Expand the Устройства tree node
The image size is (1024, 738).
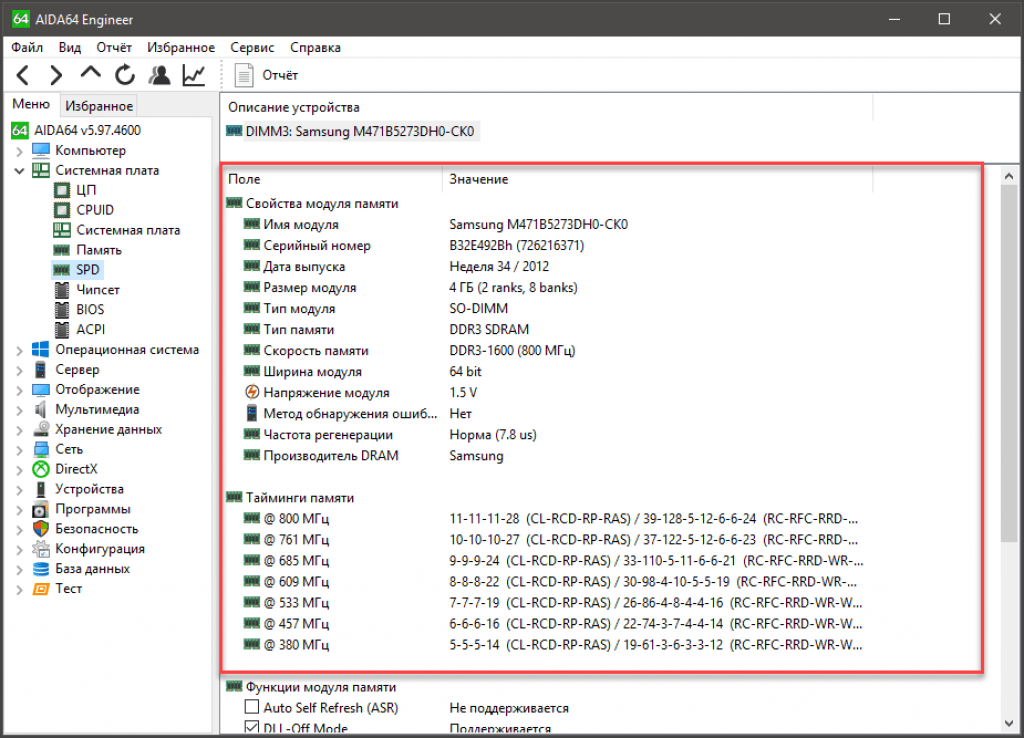[19, 490]
